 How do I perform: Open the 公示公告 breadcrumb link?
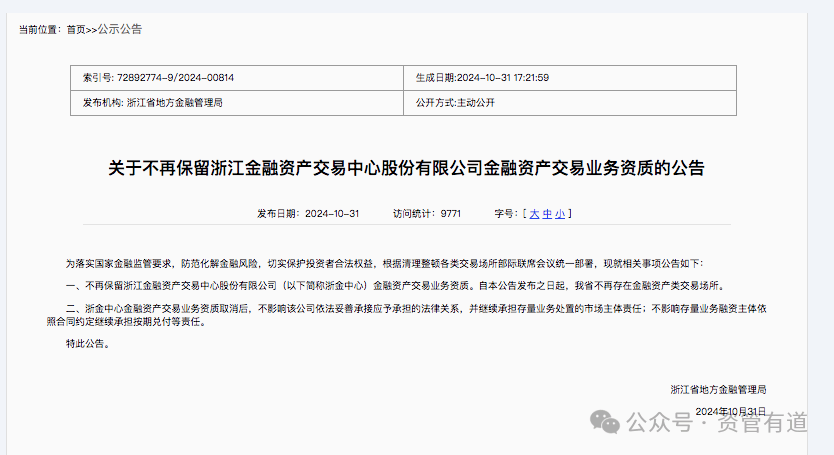tap(120, 29)
